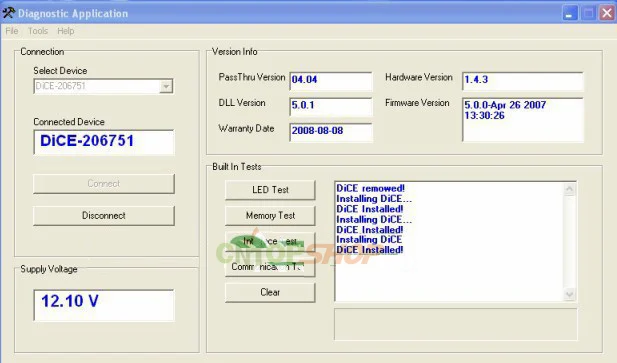Close the Diagnostic Application window
The height and width of the screenshot is (363, 617).
coord(607,13)
